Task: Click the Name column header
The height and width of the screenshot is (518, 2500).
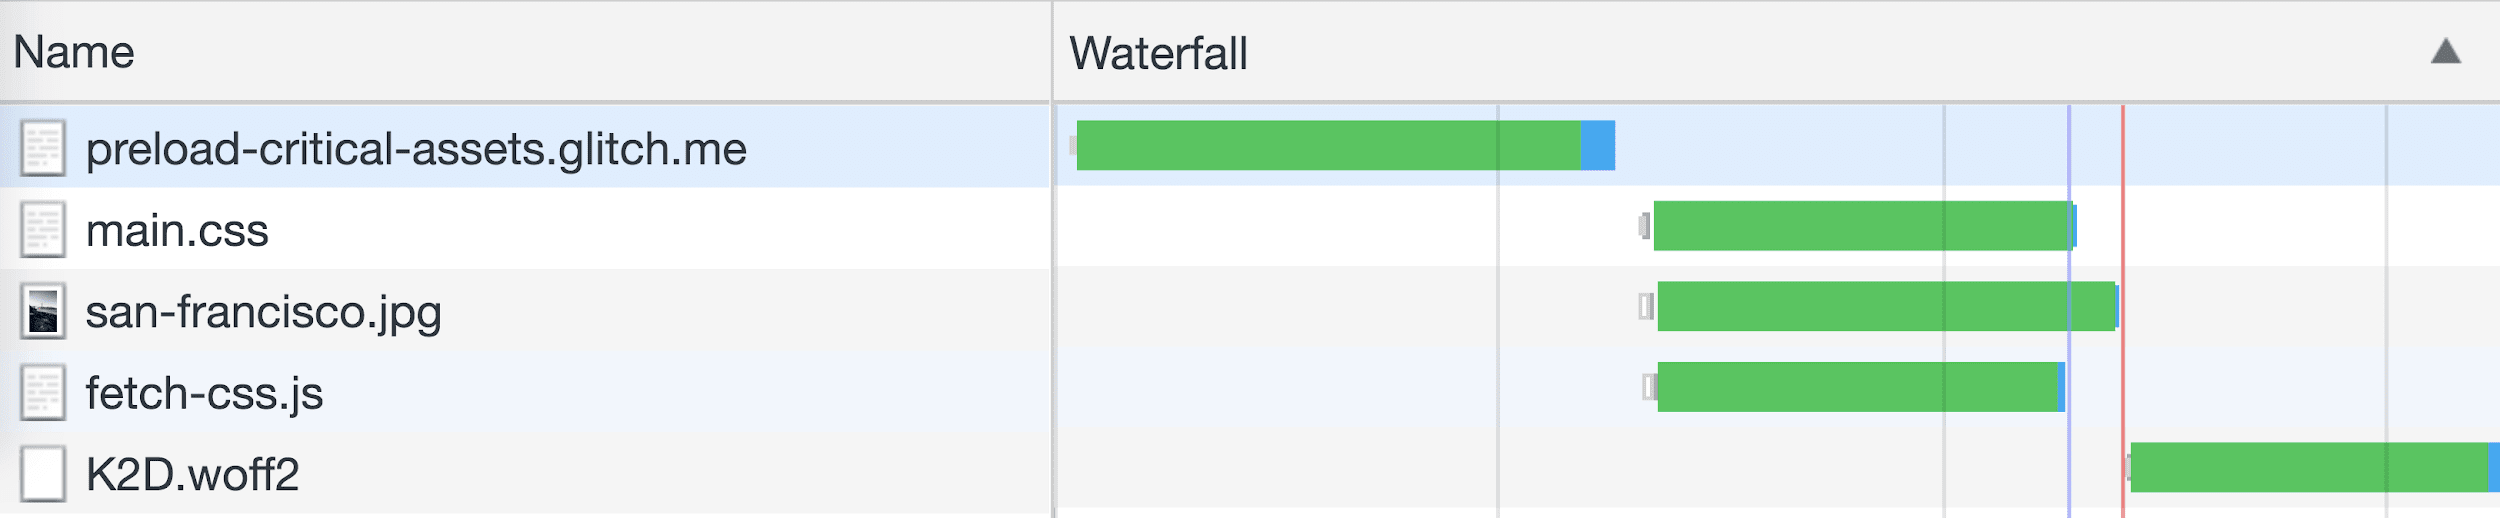Action: pos(74,52)
